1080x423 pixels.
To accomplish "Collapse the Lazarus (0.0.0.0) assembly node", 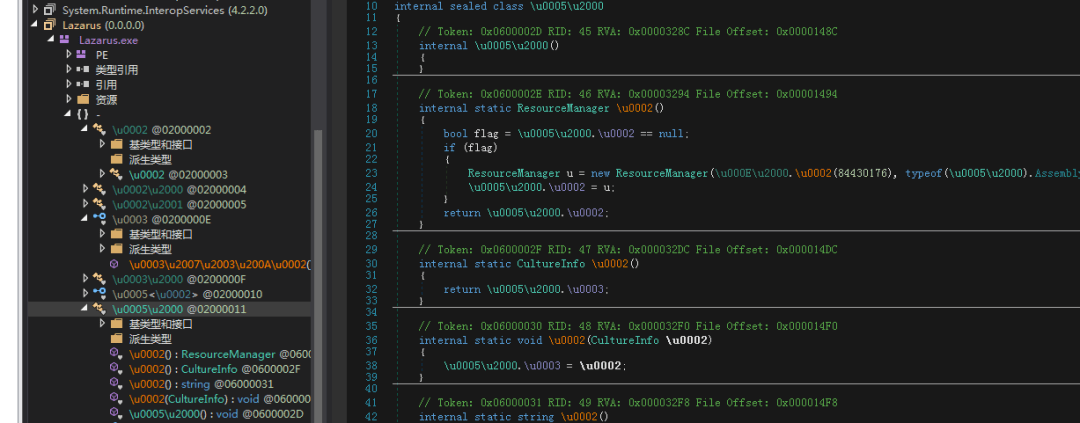I will tap(36, 25).
